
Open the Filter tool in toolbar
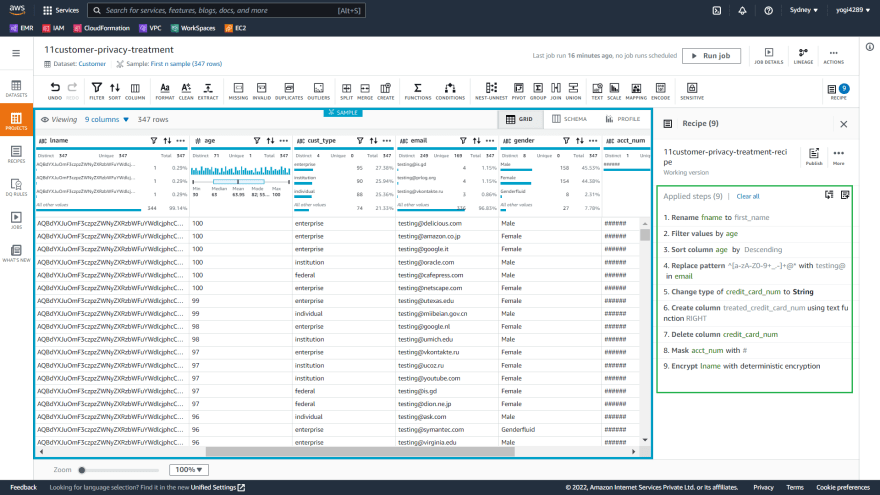pyautogui.click(x=97, y=91)
